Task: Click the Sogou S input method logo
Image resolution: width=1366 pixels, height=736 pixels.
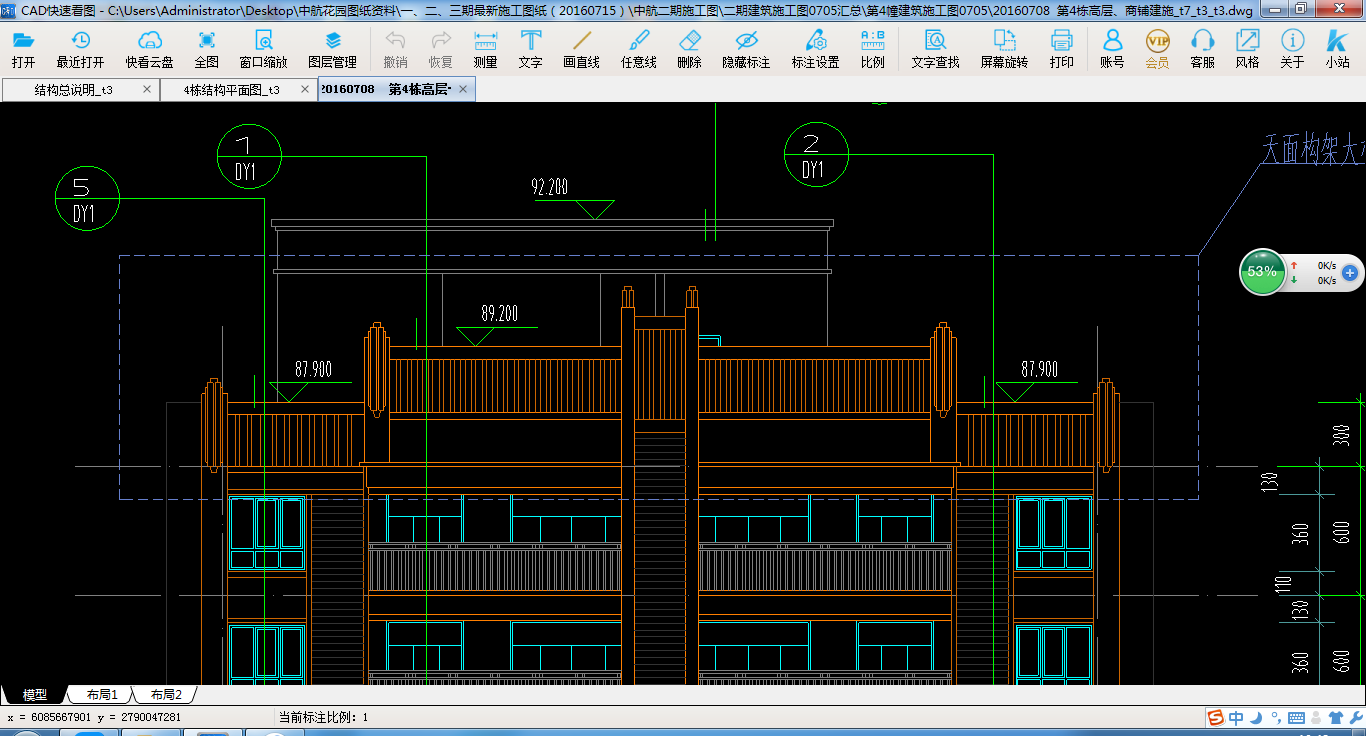Action: [1215, 717]
